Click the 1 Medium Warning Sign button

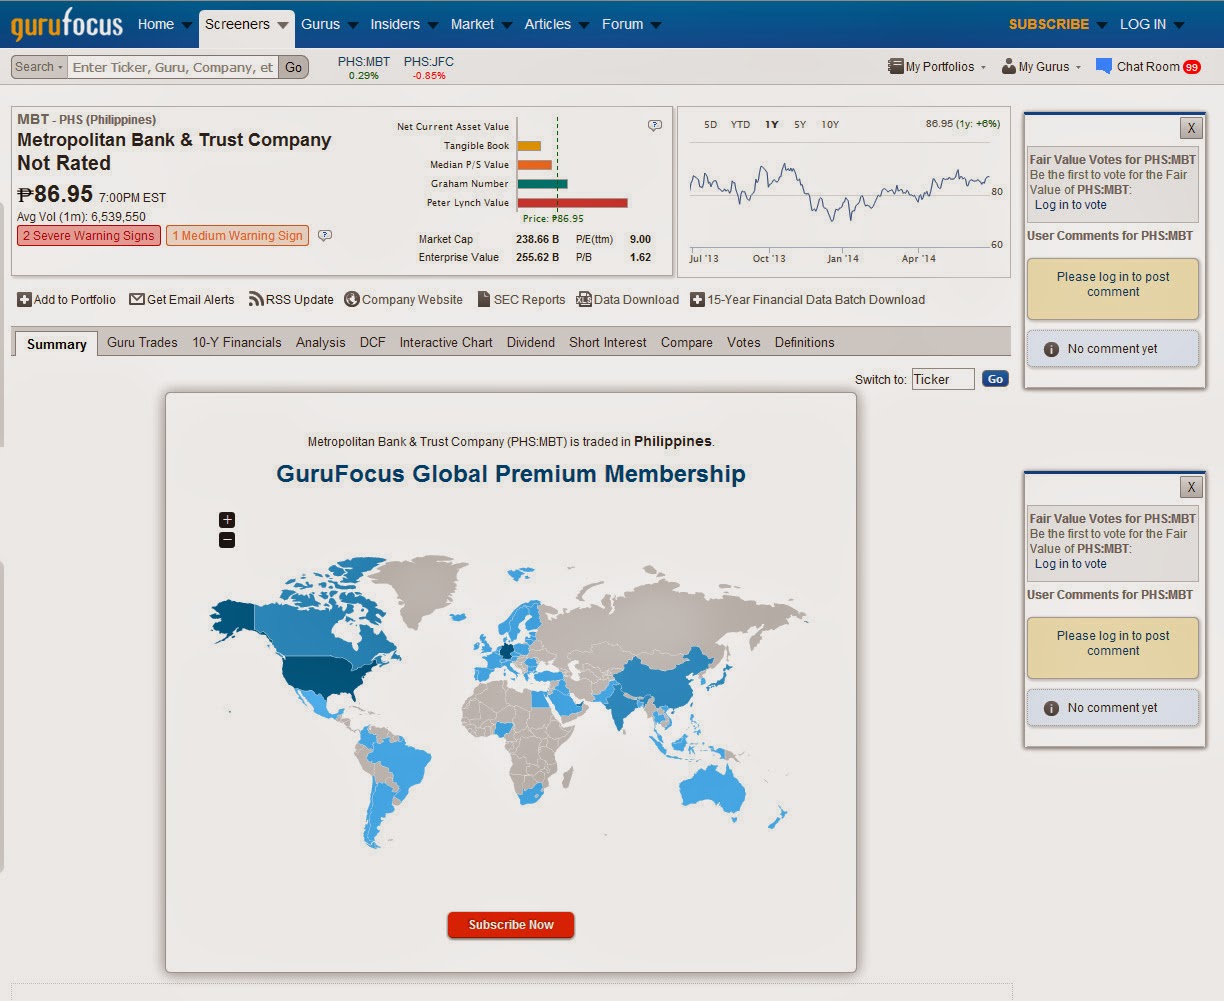(237, 236)
